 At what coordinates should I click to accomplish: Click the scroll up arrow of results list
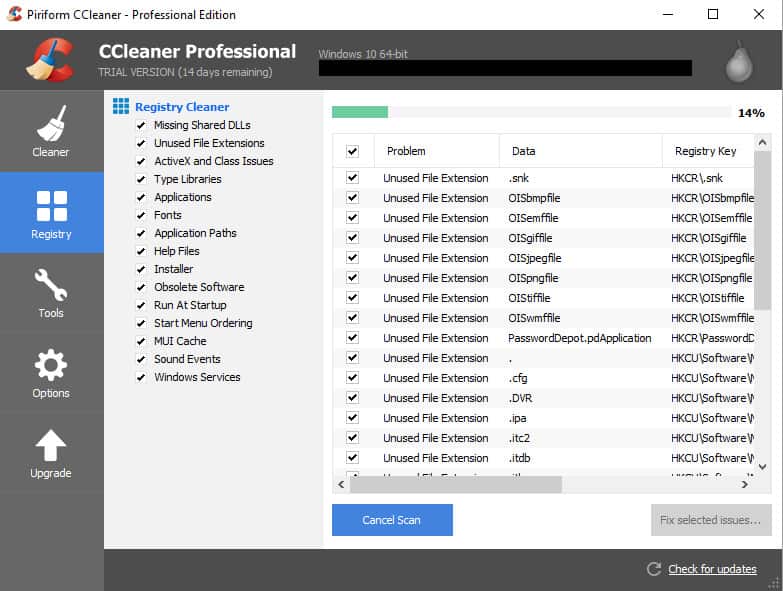pos(763,142)
